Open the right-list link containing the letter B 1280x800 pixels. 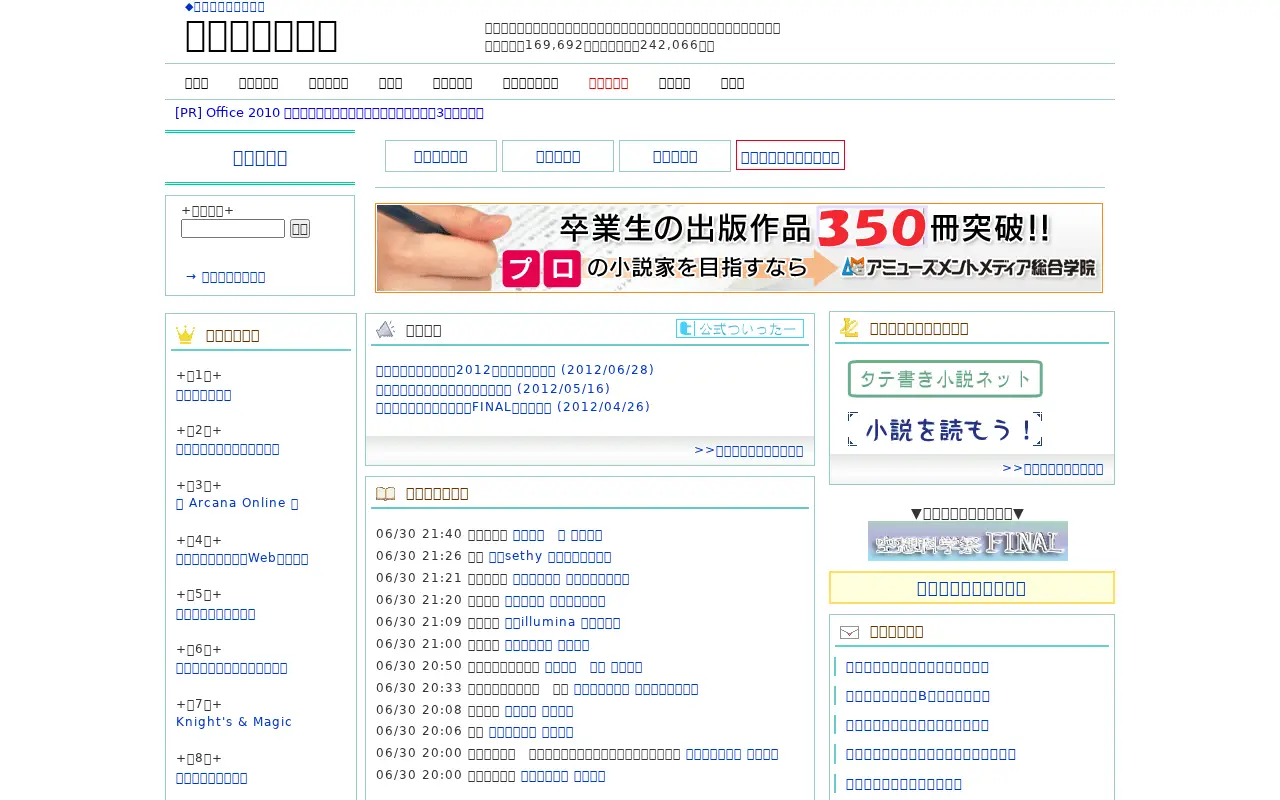tap(918, 696)
